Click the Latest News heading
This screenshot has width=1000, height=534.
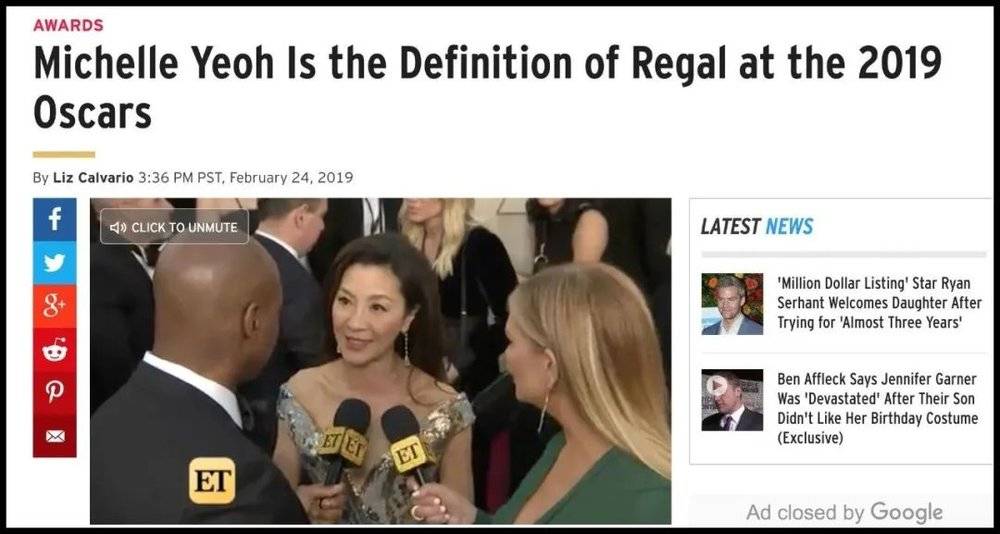click(757, 226)
